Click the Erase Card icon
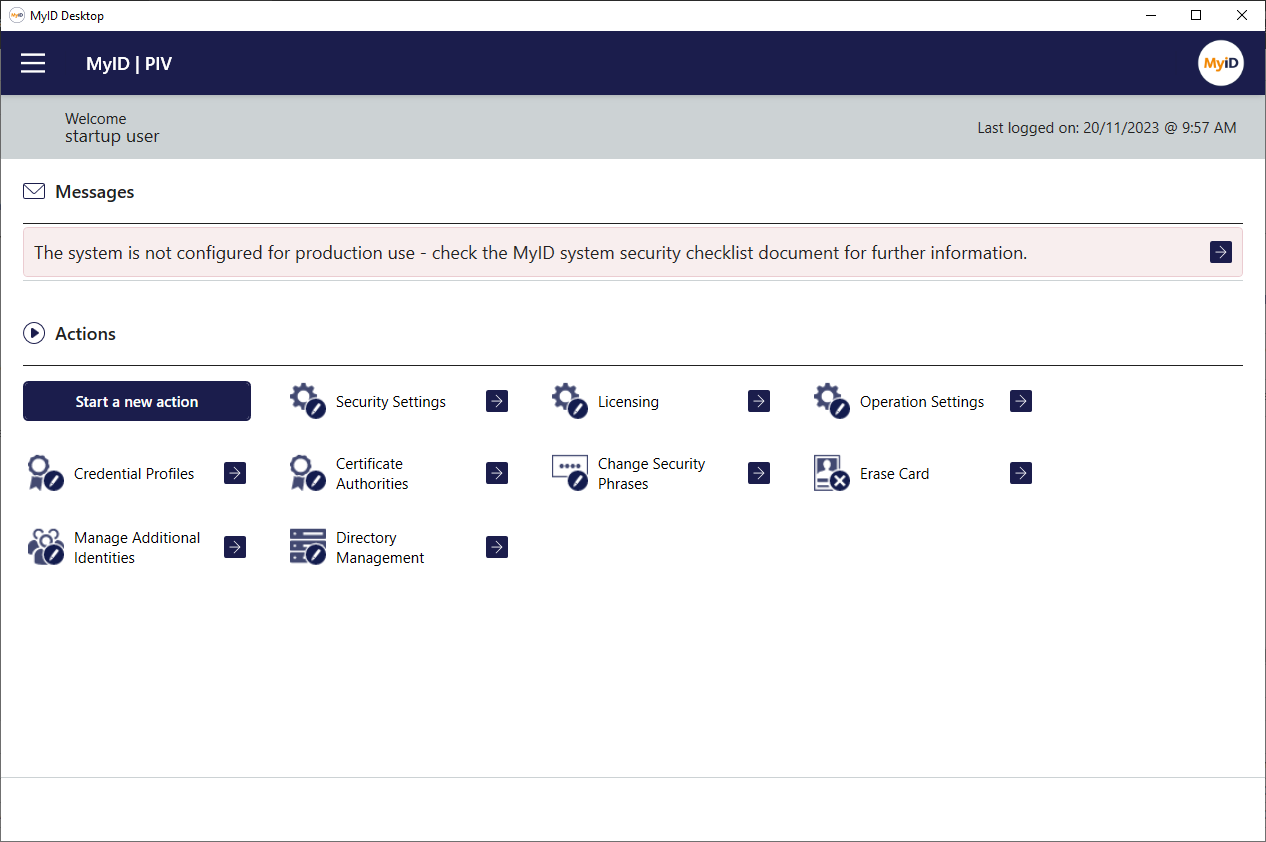Image resolution: width=1266 pixels, height=842 pixels. tap(832, 473)
